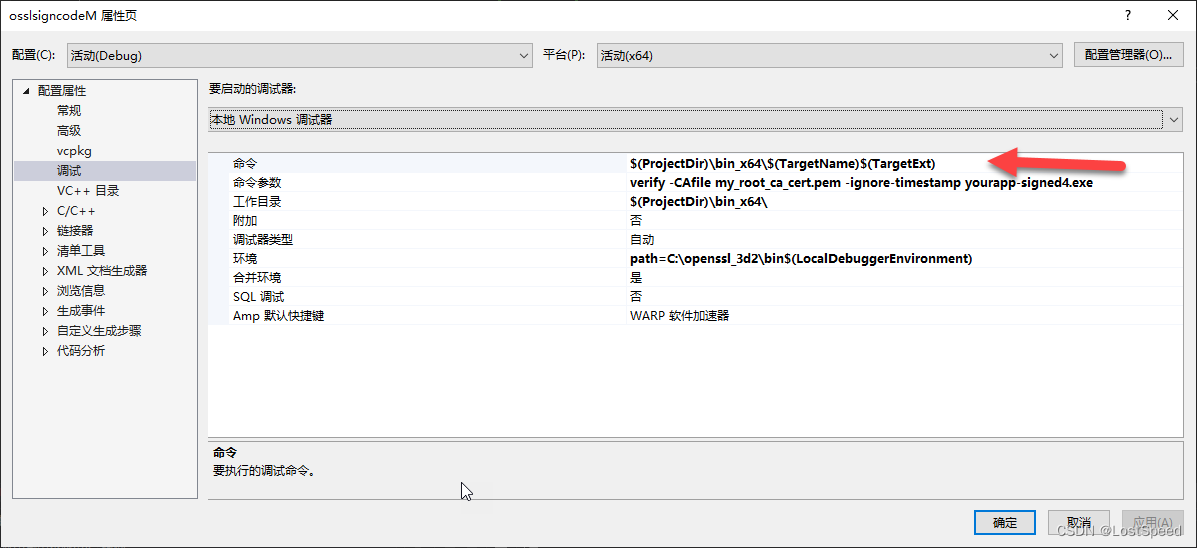The height and width of the screenshot is (548, 1197).
Task: Select the C/C++ tree item label
Action: [x=76, y=211]
